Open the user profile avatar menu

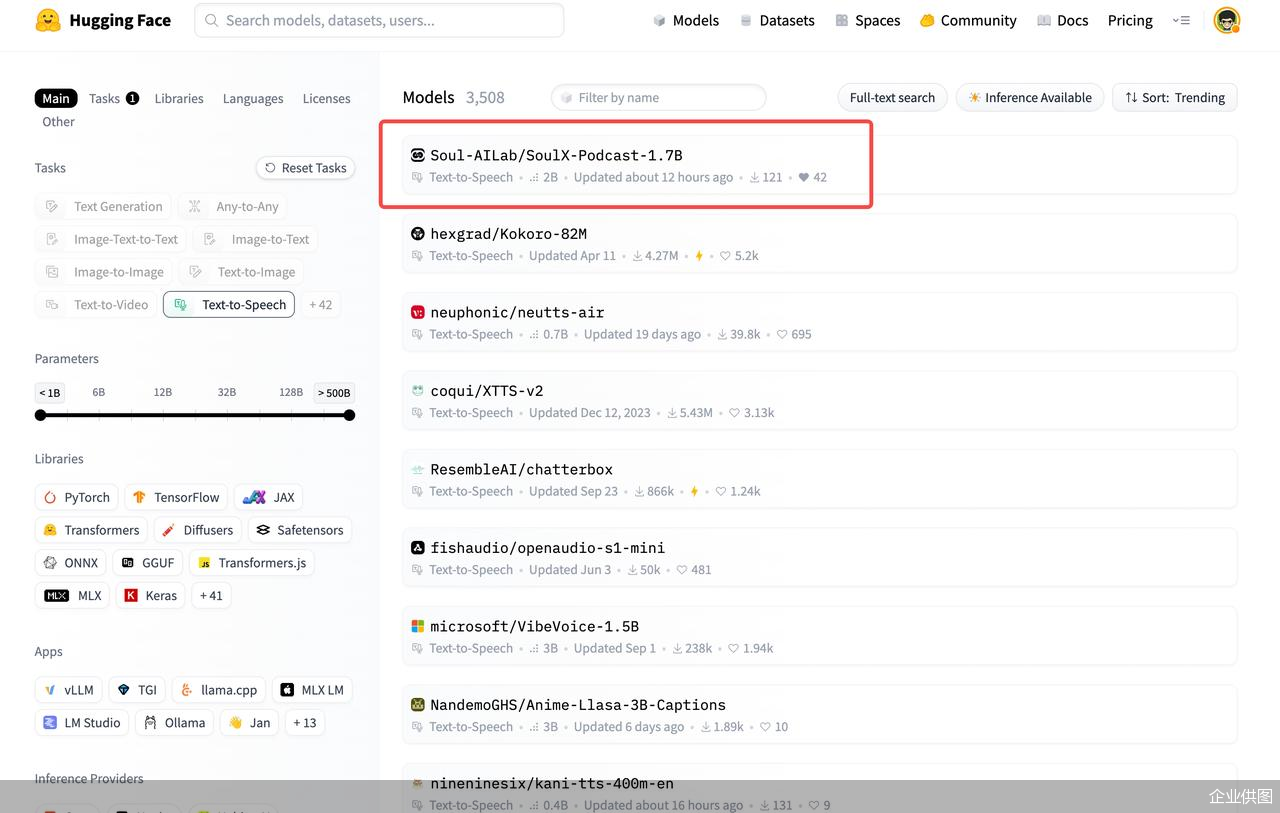pyautogui.click(x=1226, y=20)
